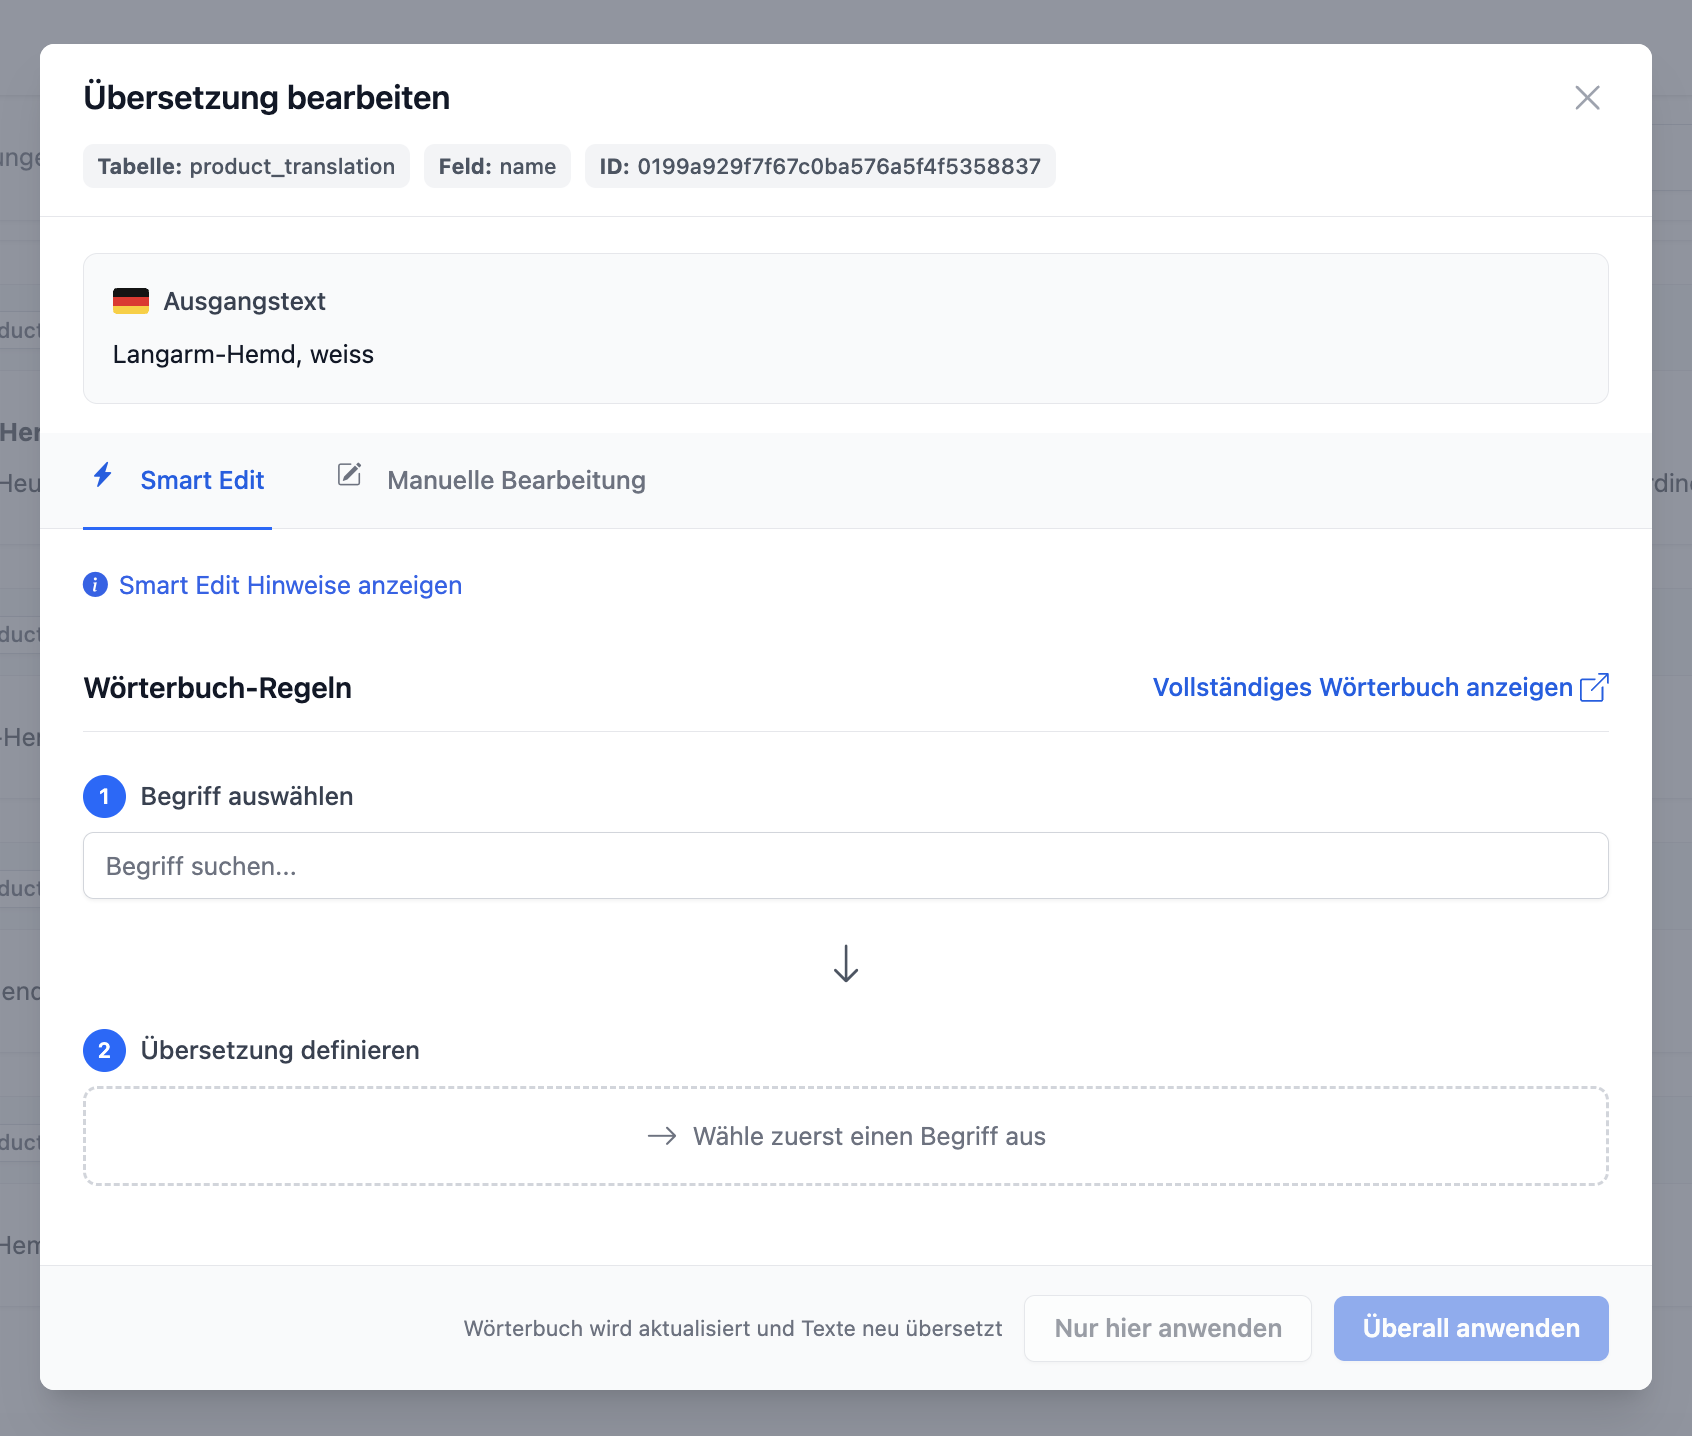
Task: Click the downward arrow between steps
Action: tap(846, 964)
